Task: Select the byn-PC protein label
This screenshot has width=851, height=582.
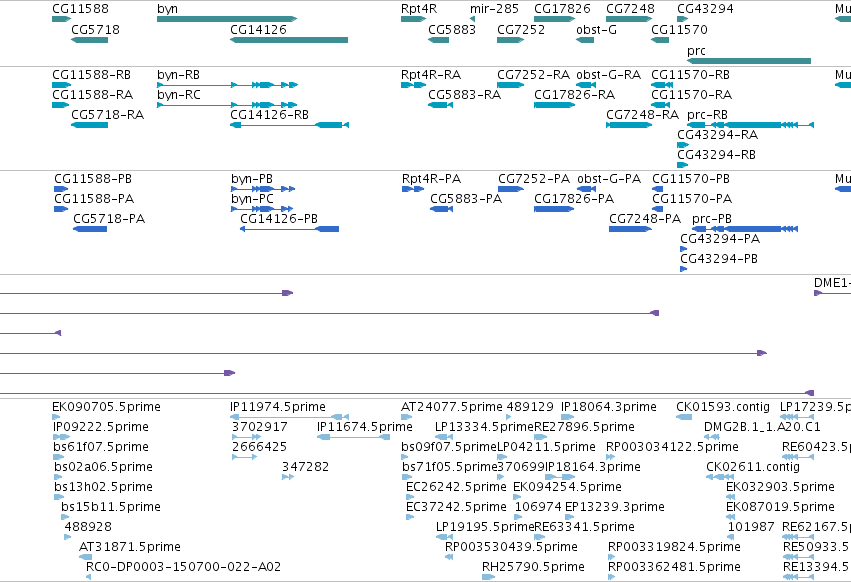Action: (x=252, y=199)
